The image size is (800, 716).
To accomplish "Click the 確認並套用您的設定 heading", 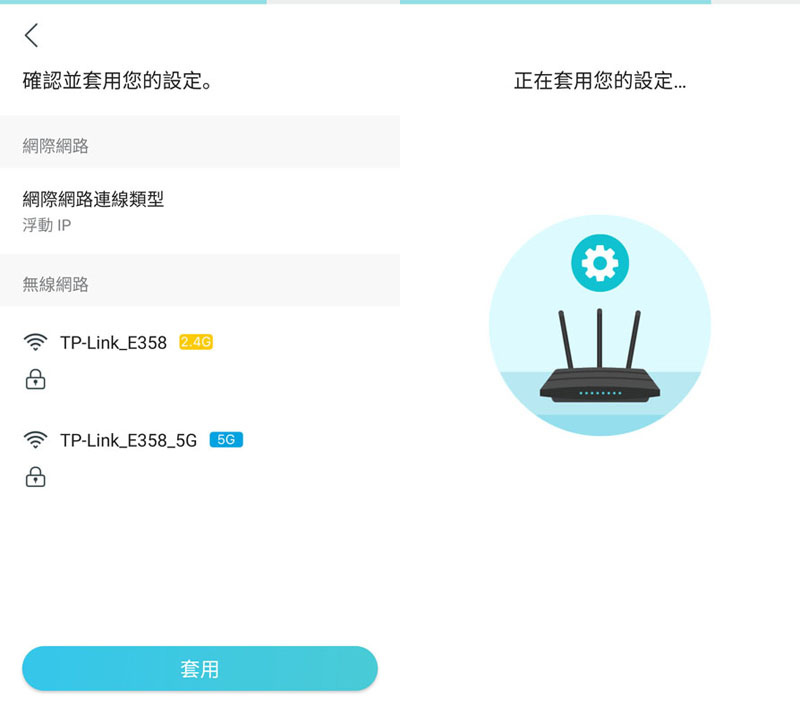I will (118, 81).
